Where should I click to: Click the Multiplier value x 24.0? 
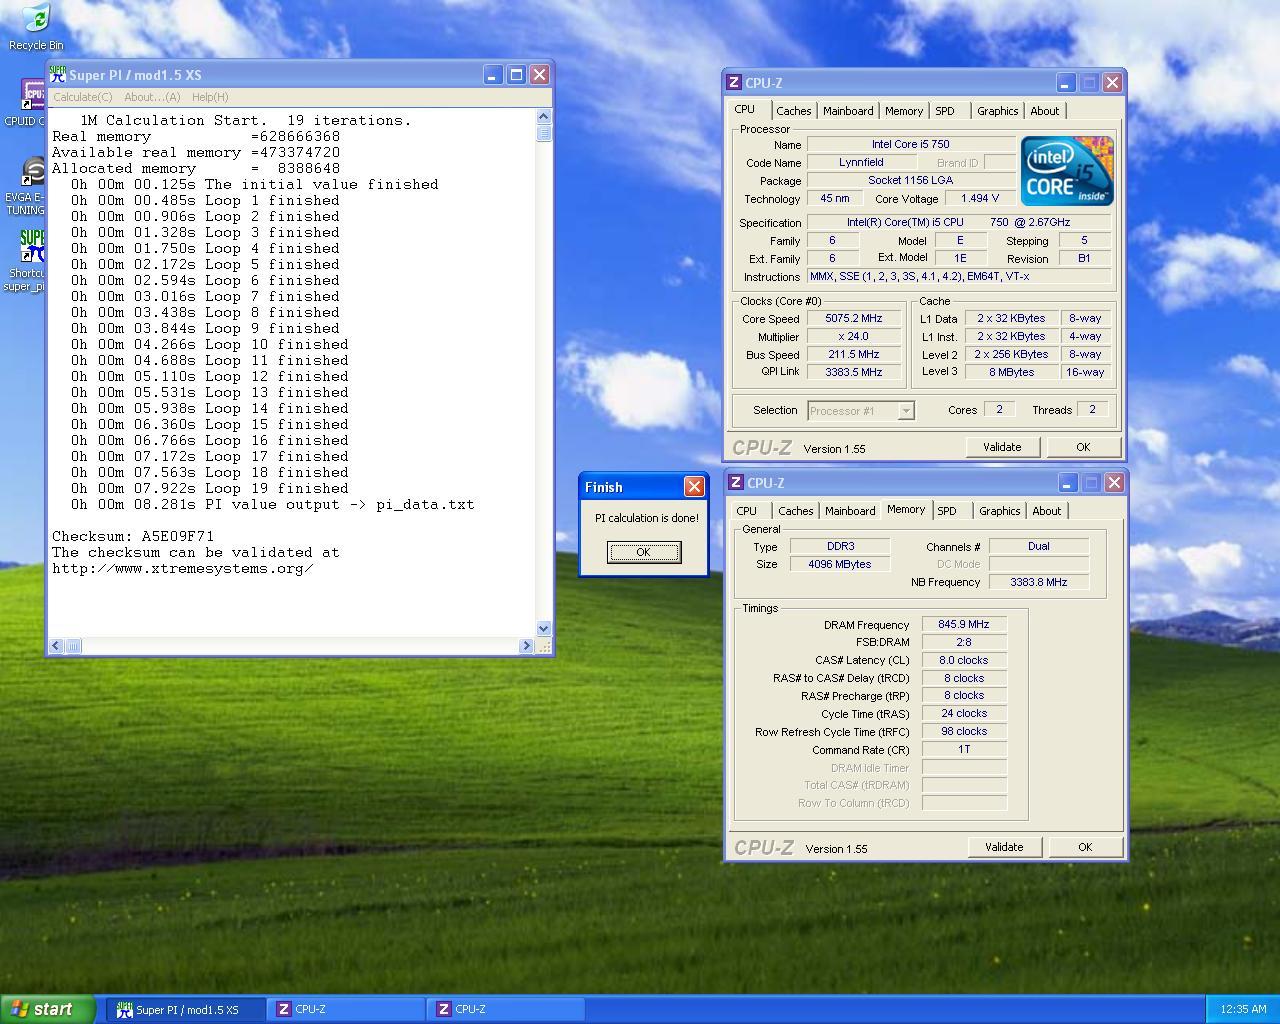[x=854, y=336]
